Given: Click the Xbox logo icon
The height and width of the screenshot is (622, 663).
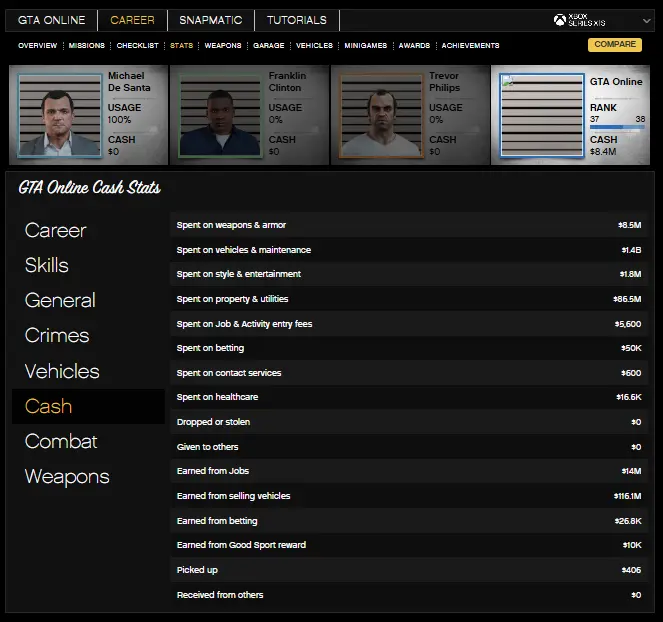Looking at the screenshot, I should pyautogui.click(x=560, y=20).
